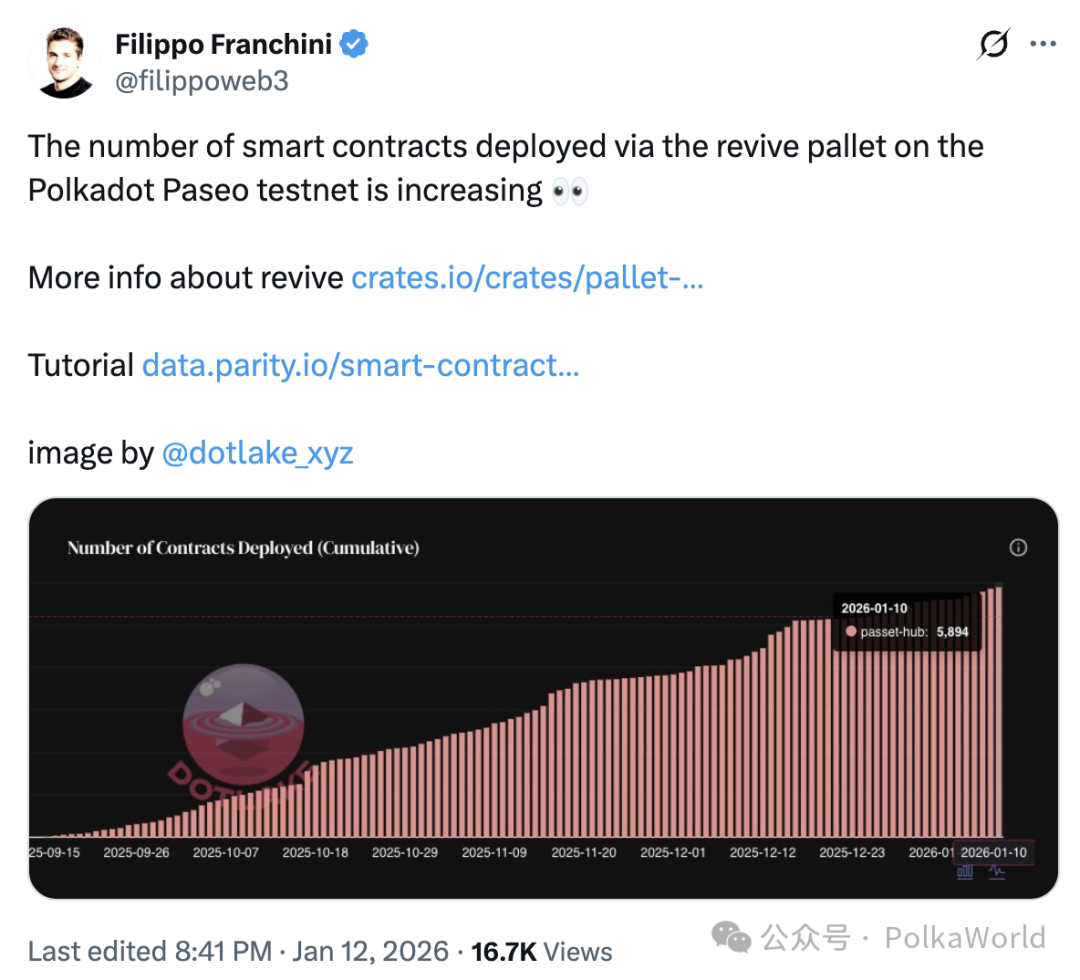Switch chart to line view icon
This screenshot has width=1080, height=980.
(997, 870)
